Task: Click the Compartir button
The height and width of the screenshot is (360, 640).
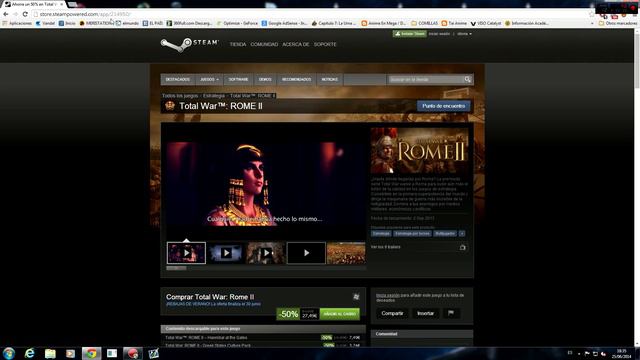Action: click(392, 313)
